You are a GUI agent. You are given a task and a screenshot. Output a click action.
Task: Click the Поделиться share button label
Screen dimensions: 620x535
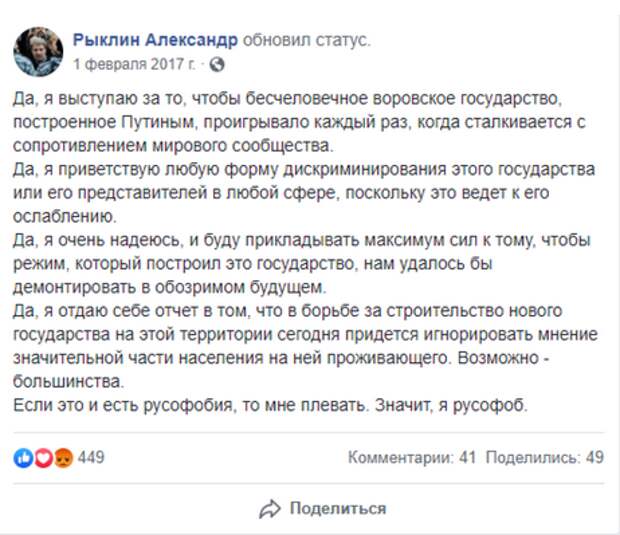point(338,508)
